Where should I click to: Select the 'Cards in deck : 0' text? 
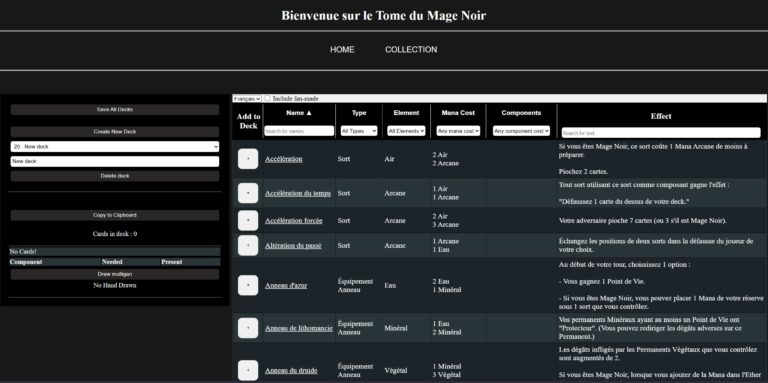115,234
